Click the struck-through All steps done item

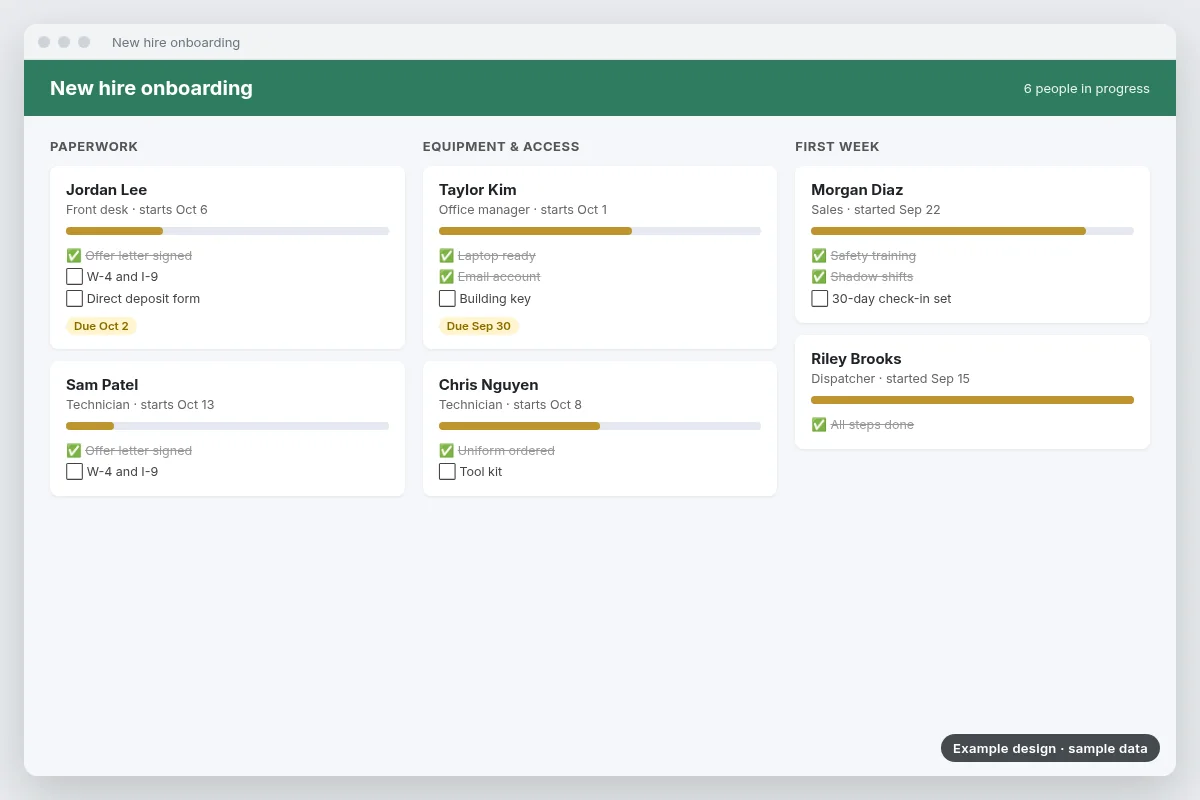coord(872,425)
